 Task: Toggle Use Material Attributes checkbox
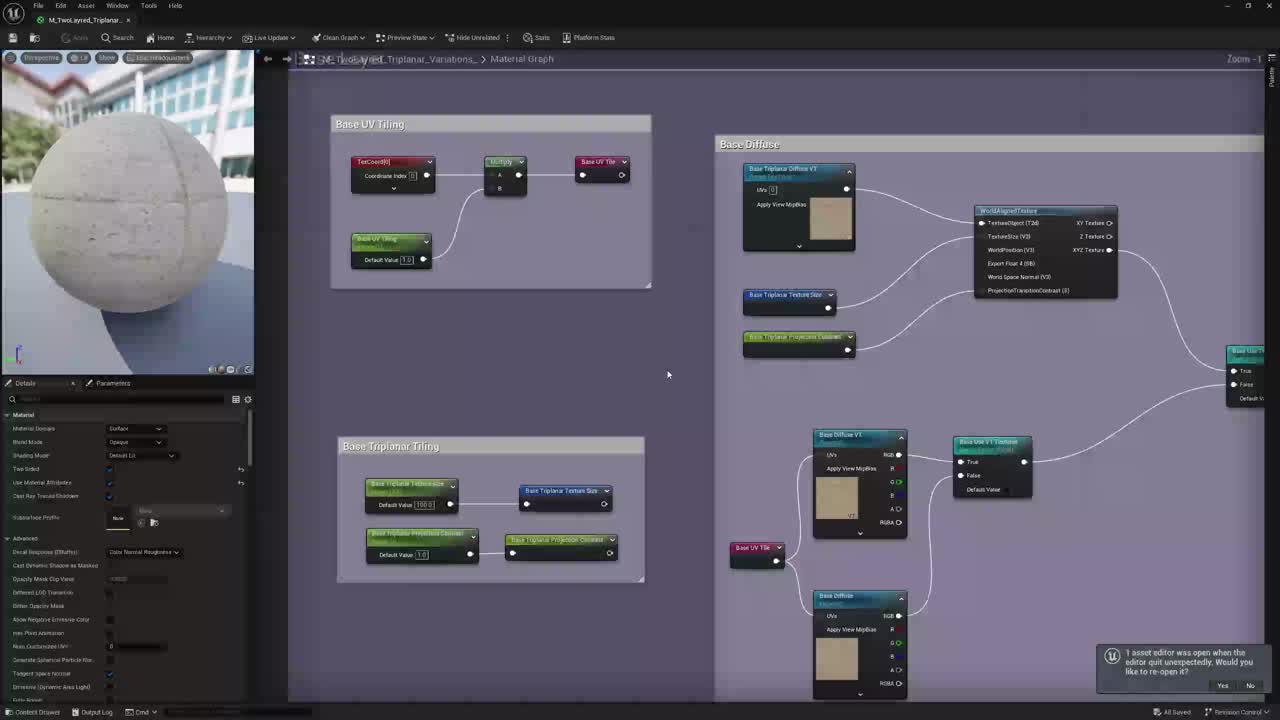(110, 483)
